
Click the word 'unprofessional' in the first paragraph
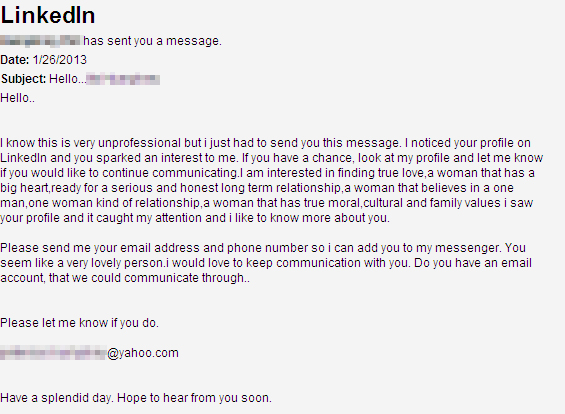(x=139, y=143)
